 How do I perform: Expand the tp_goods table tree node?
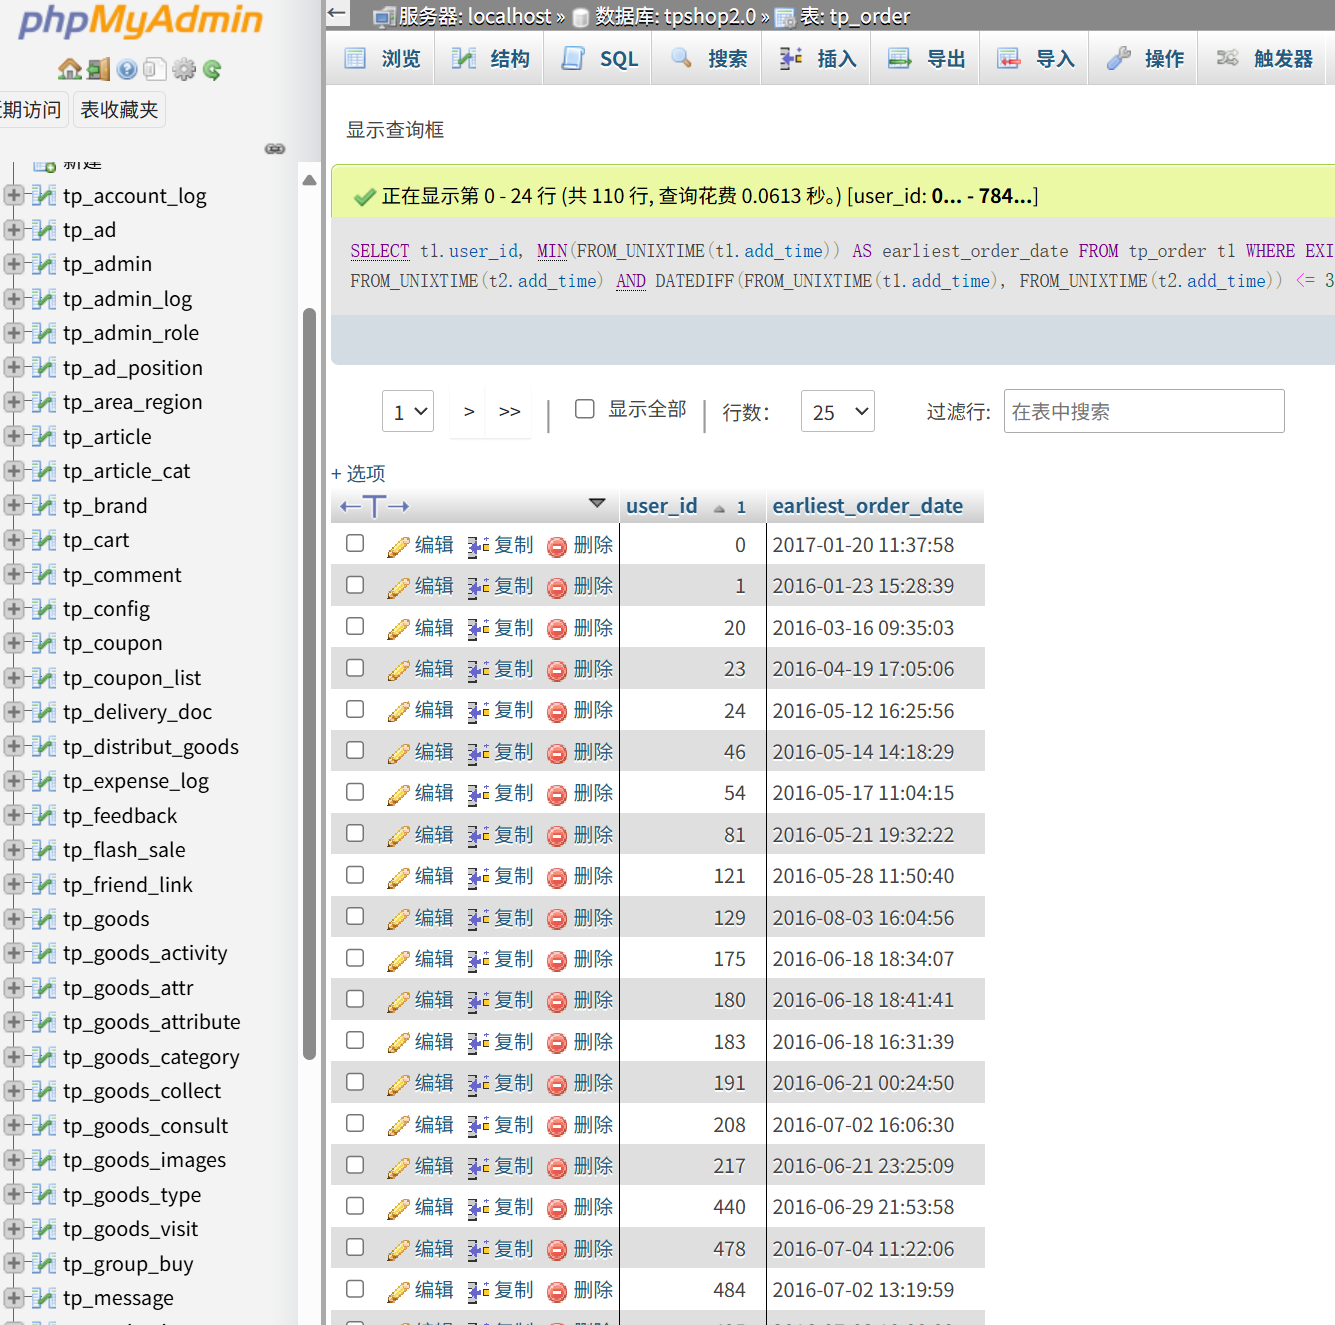tap(14, 919)
